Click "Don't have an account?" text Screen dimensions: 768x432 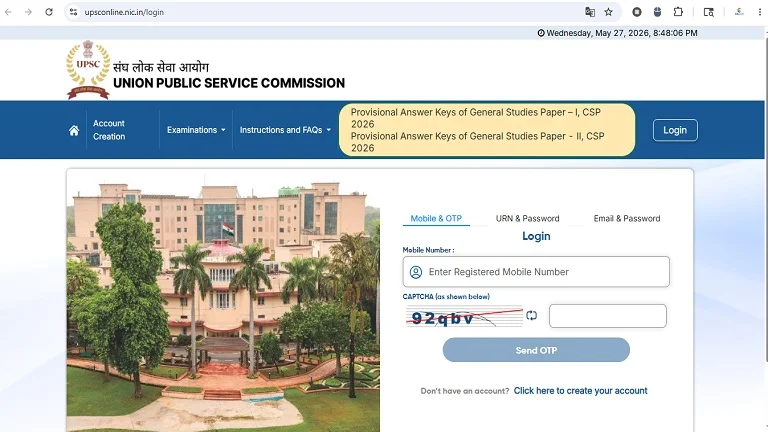click(465, 391)
